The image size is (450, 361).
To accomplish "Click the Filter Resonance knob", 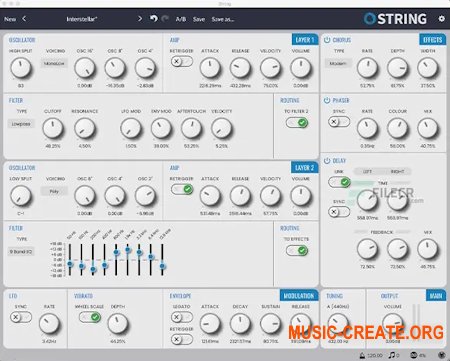I will pos(85,129).
